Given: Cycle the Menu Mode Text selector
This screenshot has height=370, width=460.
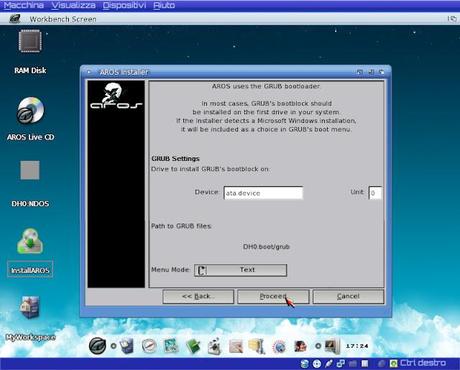Looking at the screenshot, I should click(x=240, y=270).
